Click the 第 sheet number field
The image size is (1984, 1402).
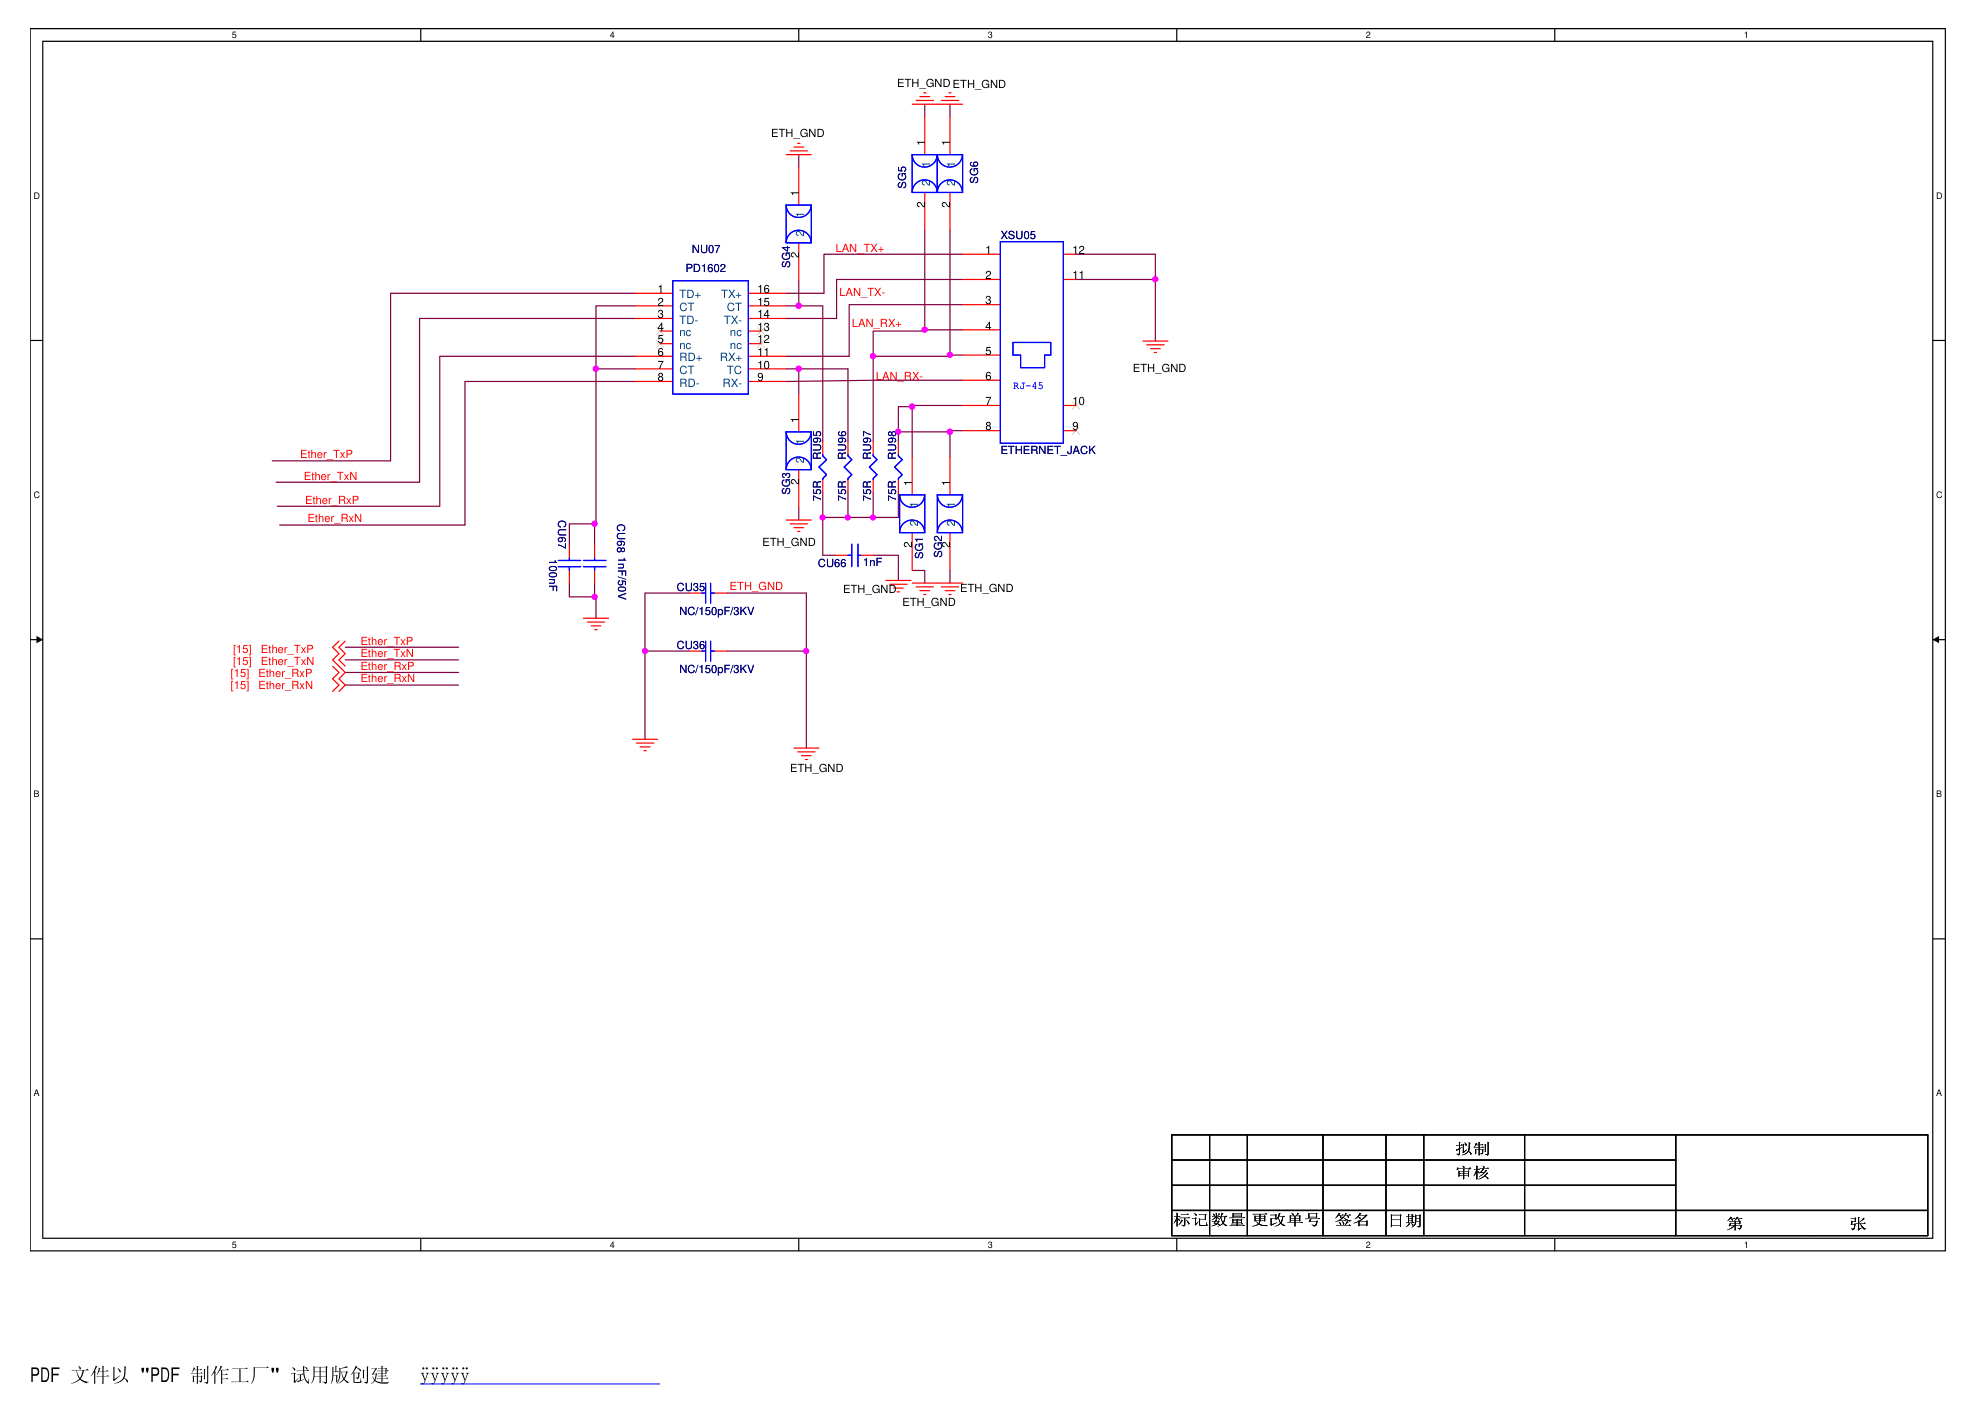tap(1735, 1223)
